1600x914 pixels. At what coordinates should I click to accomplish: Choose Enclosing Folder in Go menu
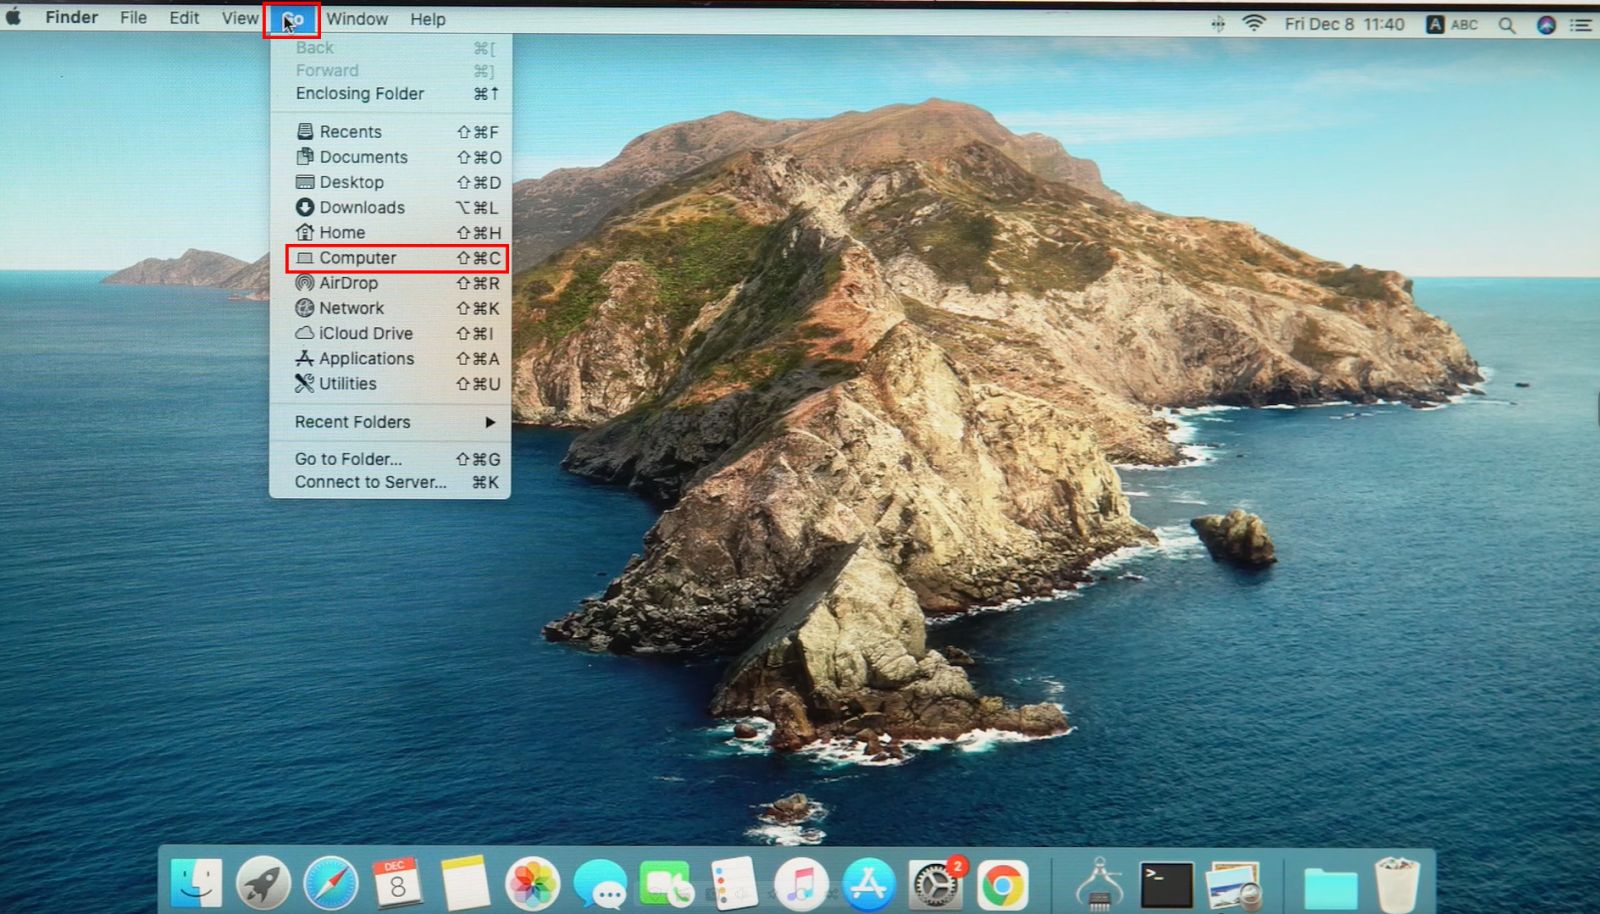pyautogui.click(x=390, y=94)
